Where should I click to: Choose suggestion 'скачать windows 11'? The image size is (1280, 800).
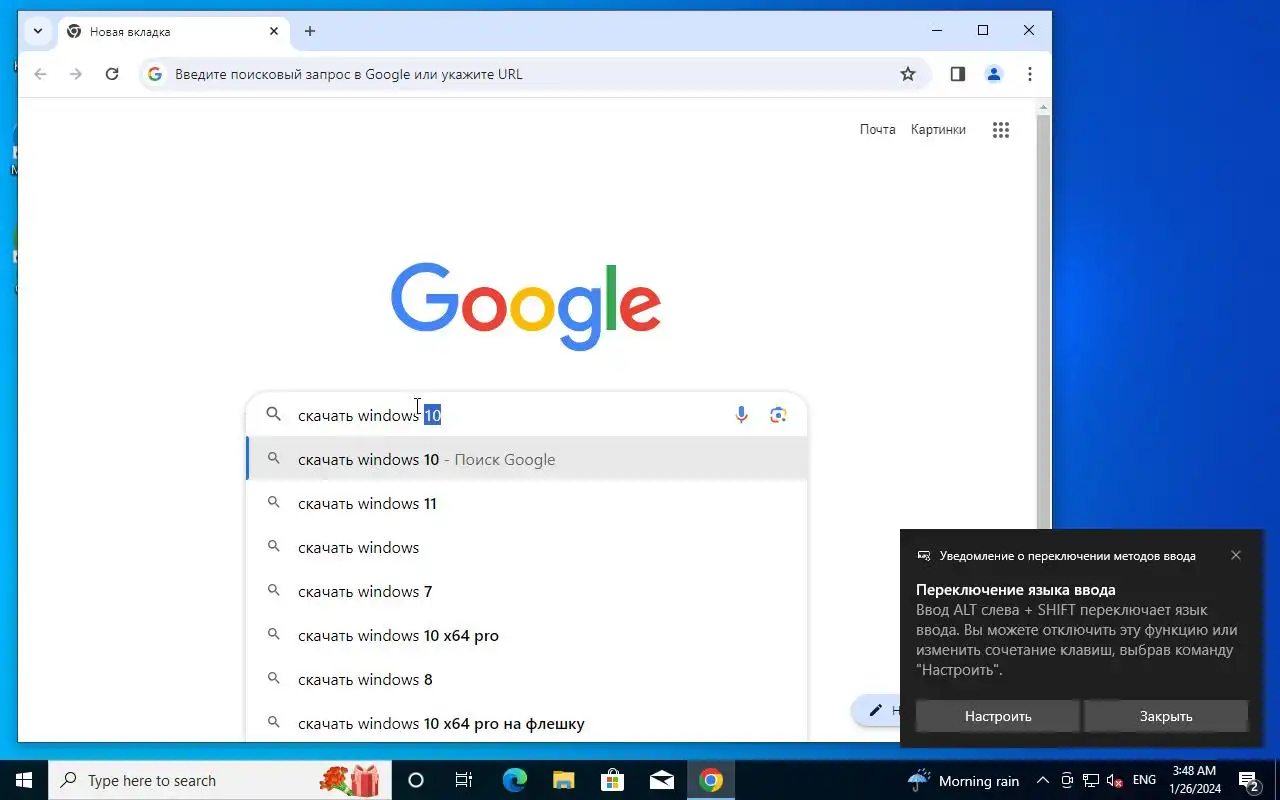coord(527,503)
